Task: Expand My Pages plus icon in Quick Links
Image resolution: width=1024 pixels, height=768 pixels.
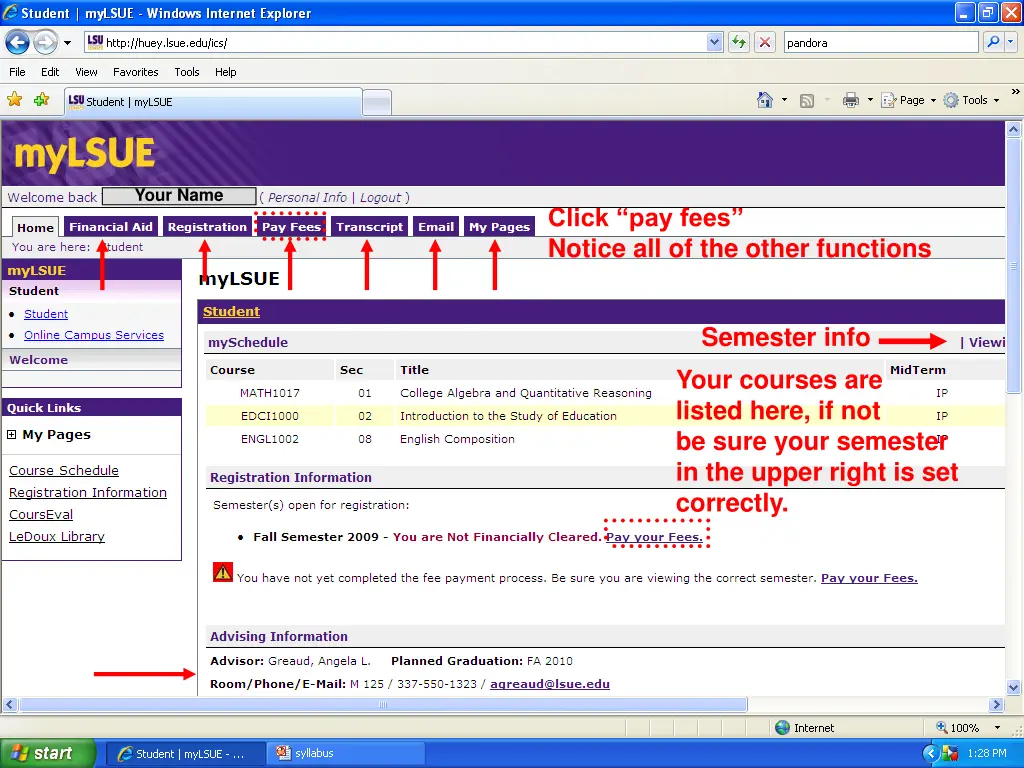Action: 11,435
